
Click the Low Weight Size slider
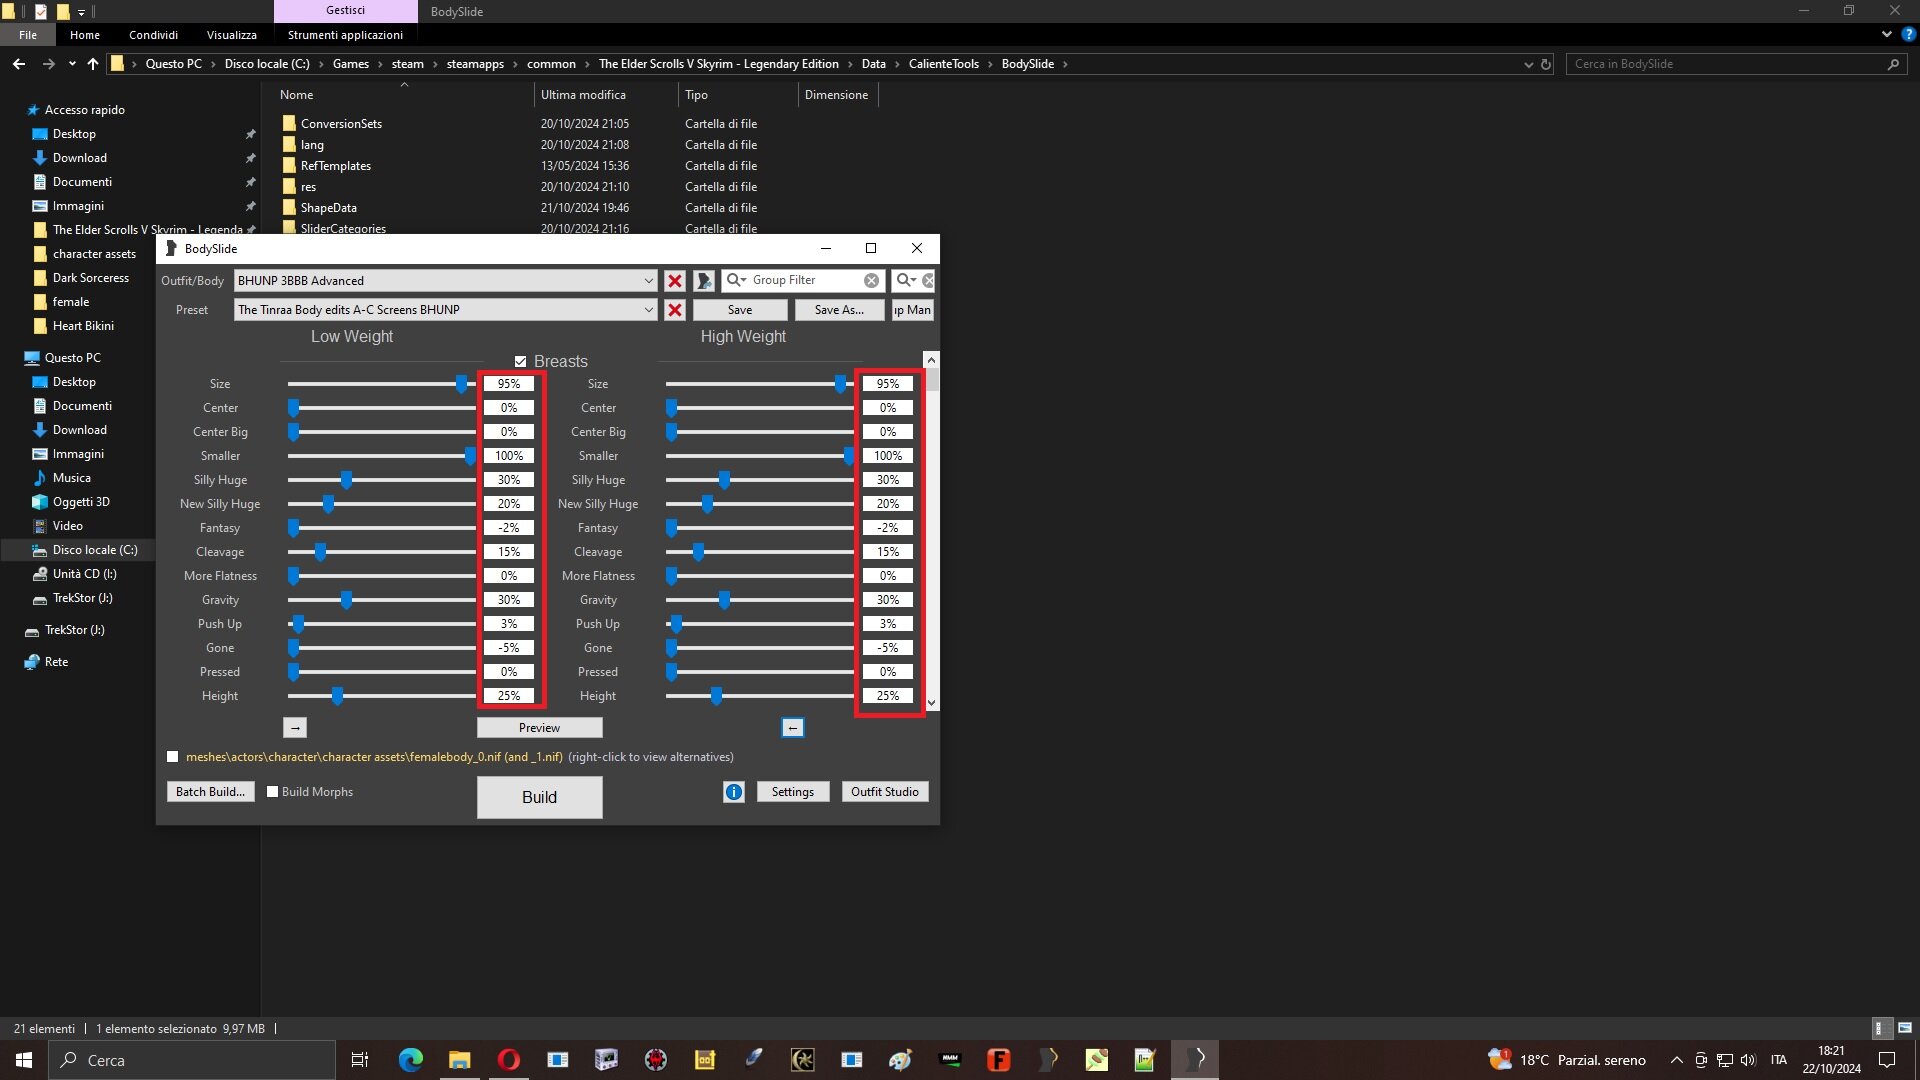click(382, 384)
